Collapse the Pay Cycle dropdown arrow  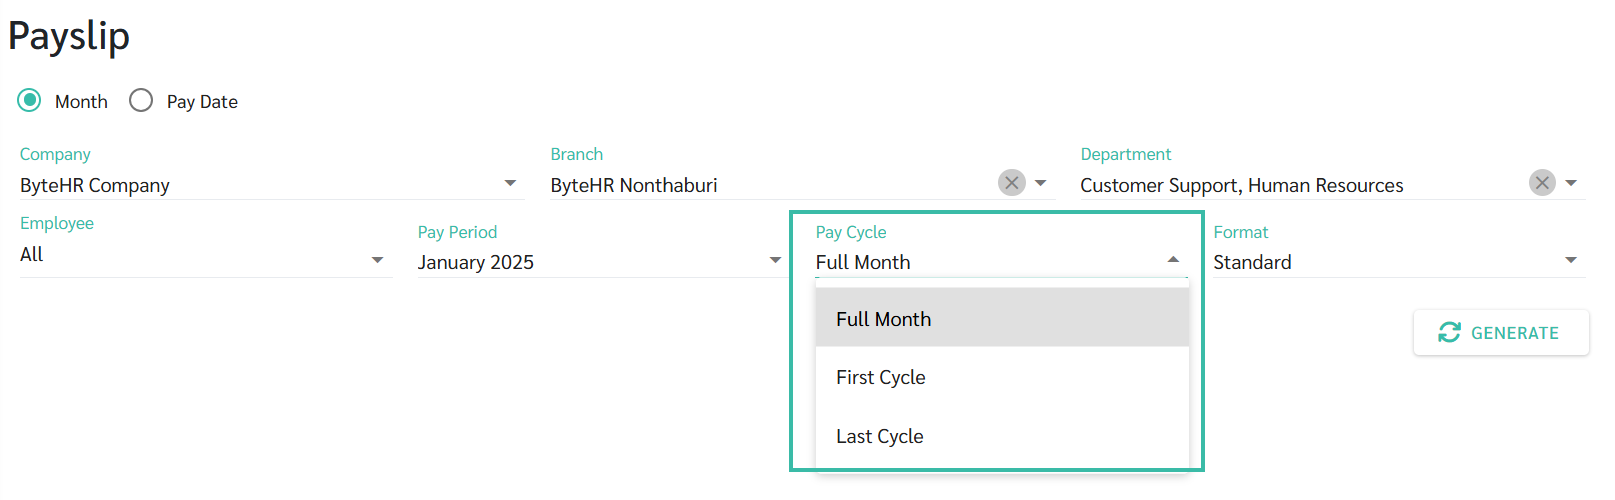coord(1173,261)
